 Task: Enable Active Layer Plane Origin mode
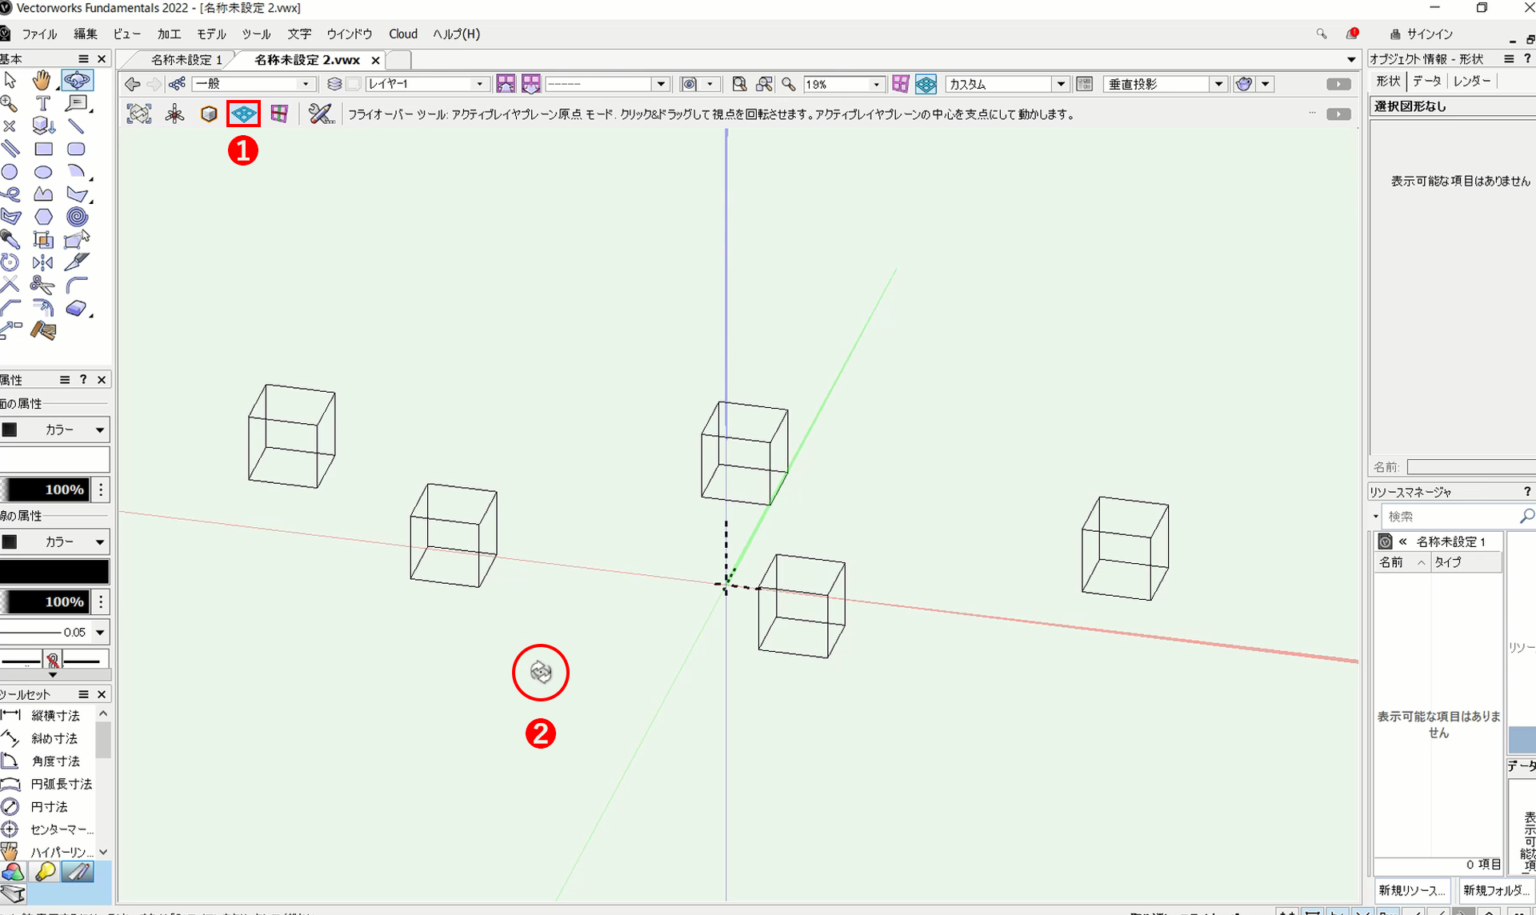pyautogui.click(x=243, y=114)
